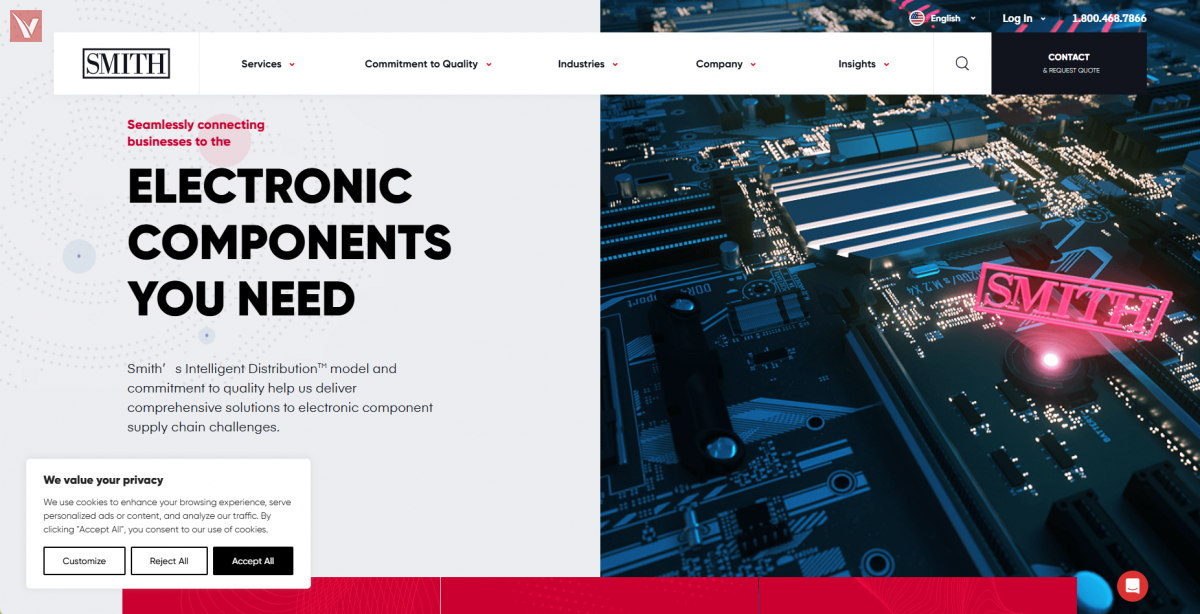This screenshot has width=1200, height=614.
Task: Click Reject All cookies button
Action: point(169,561)
